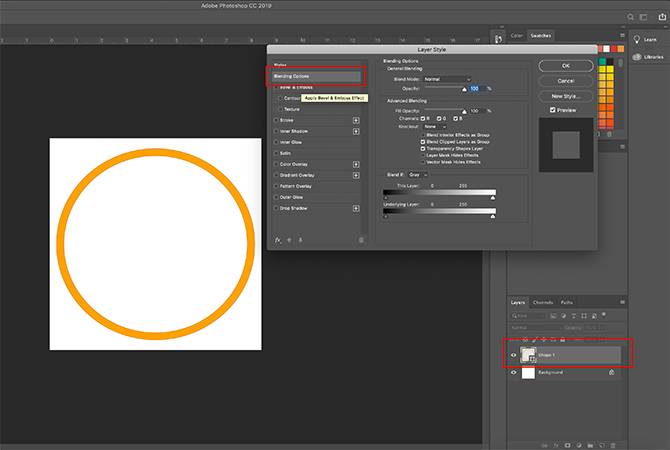Toggle the R channel checkbox

(423, 118)
